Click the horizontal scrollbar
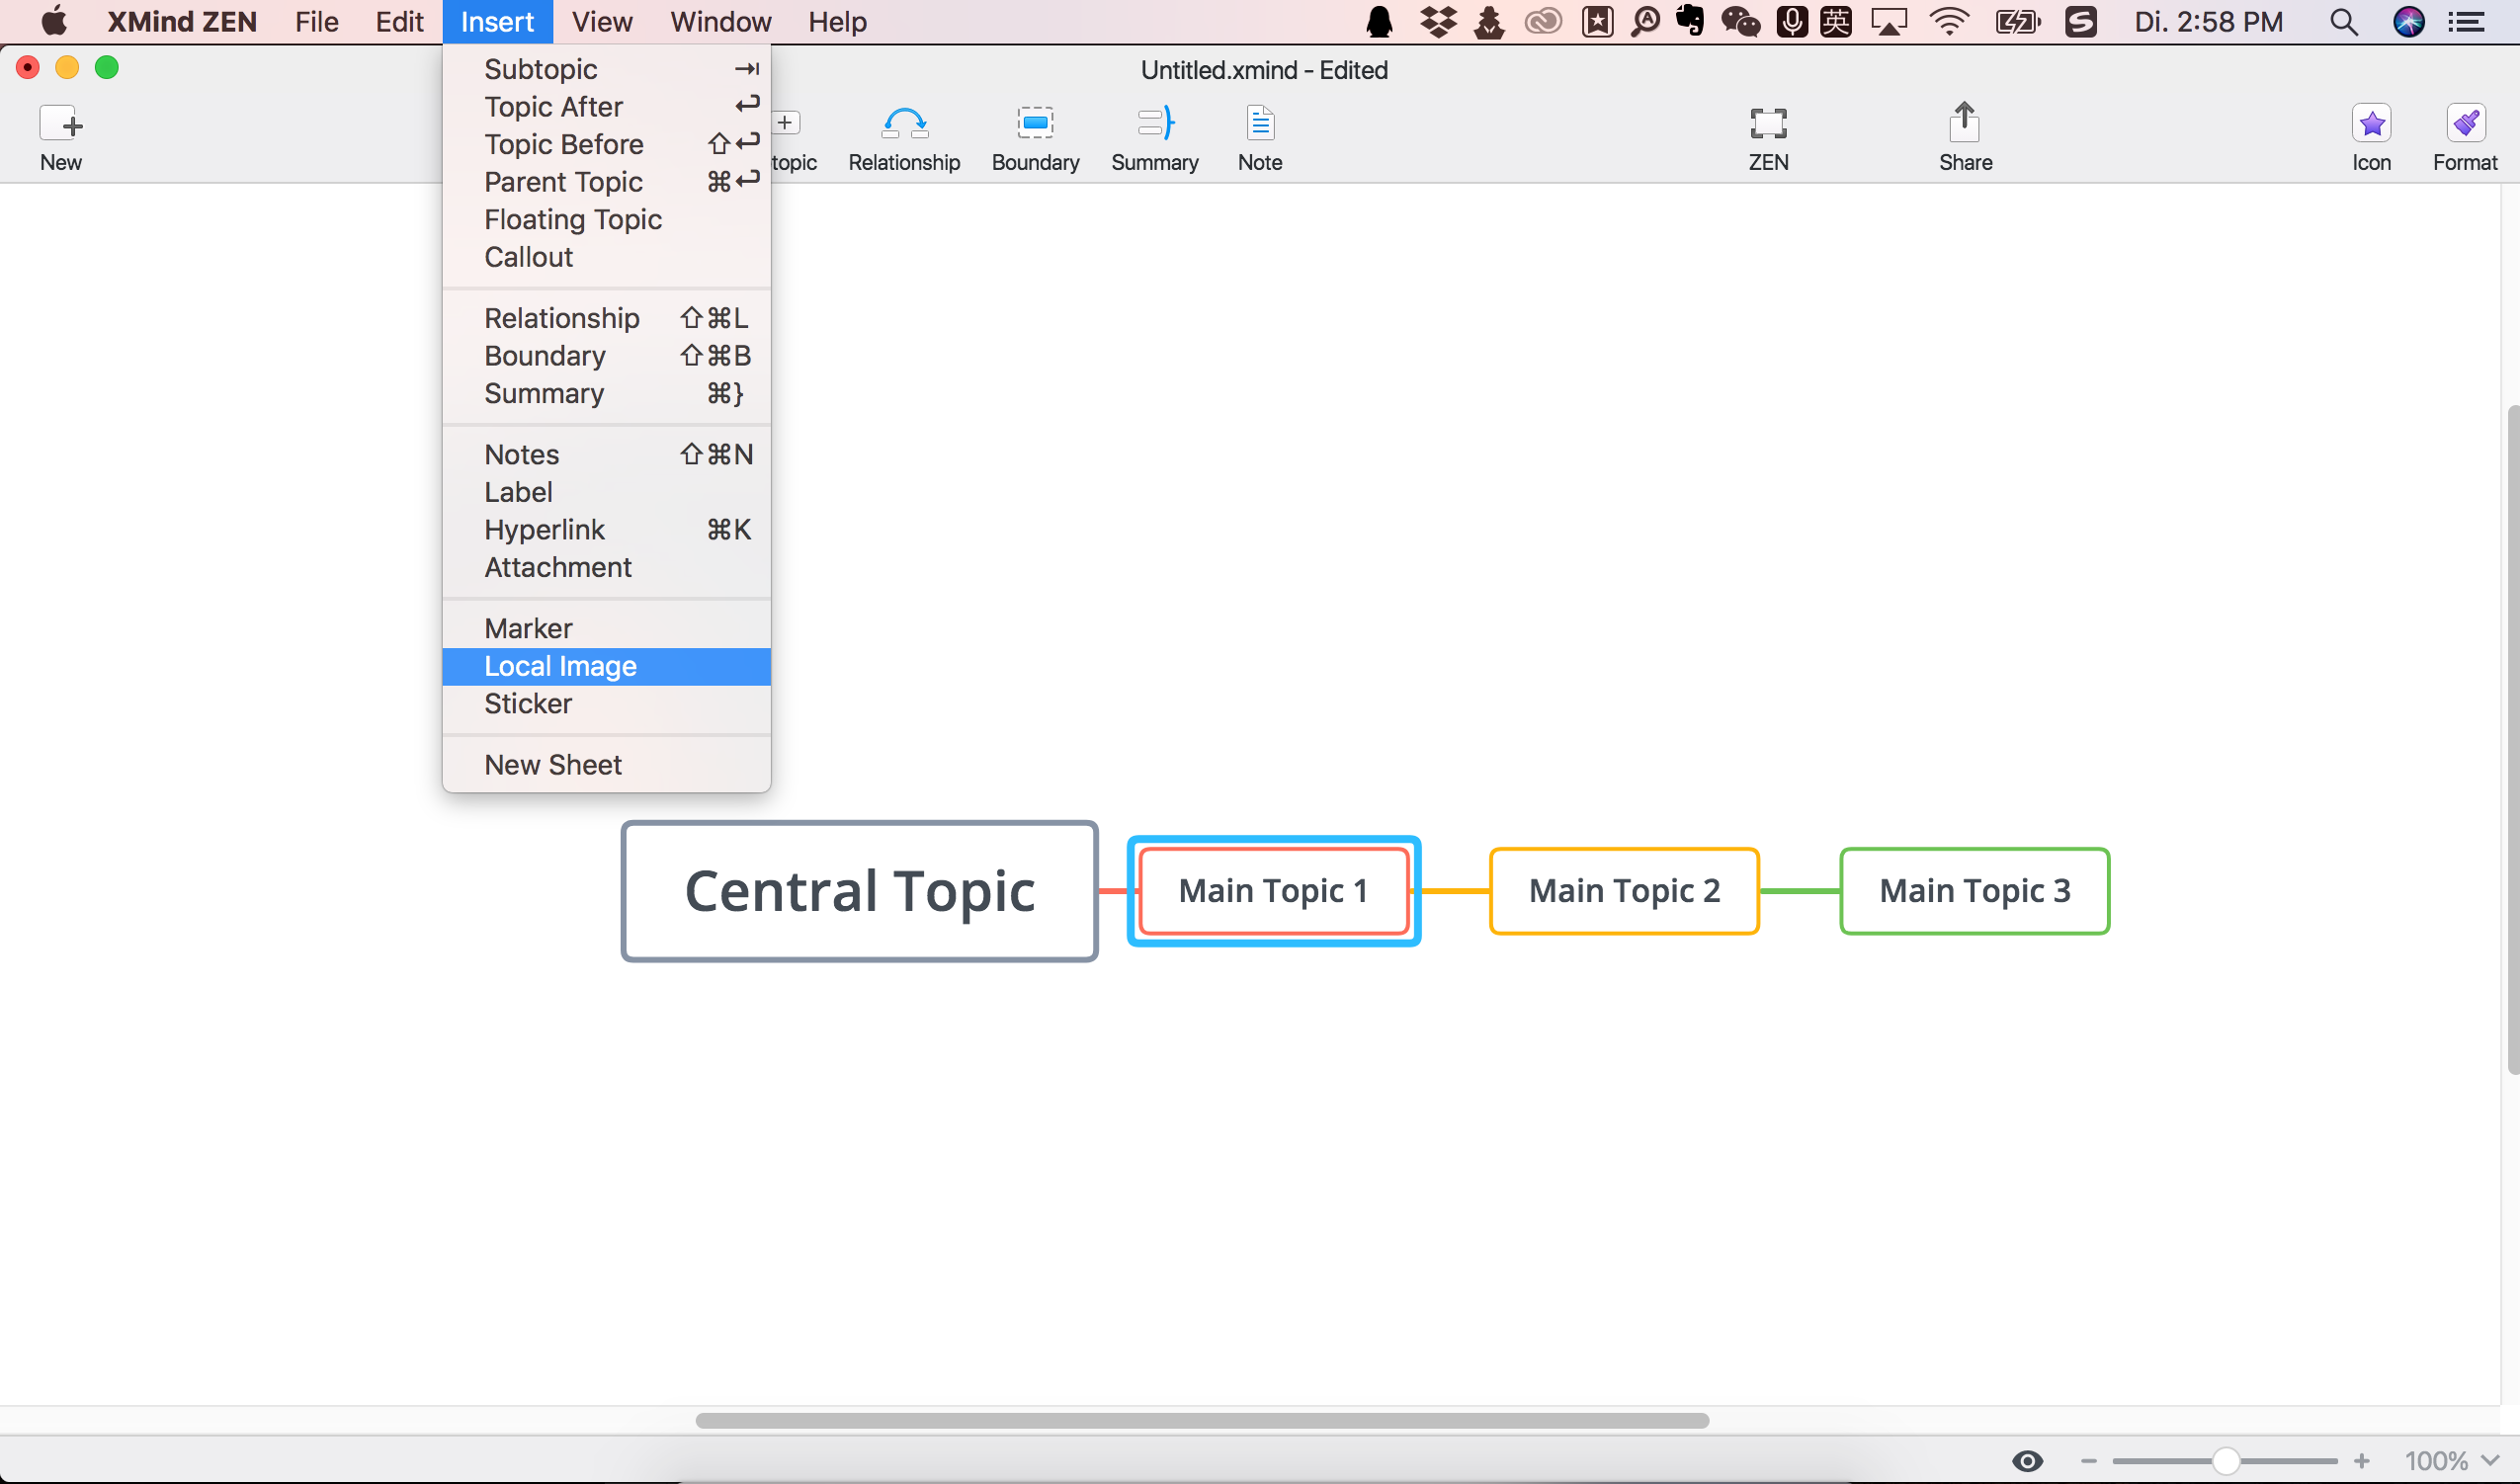 pyautogui.click(x=1202, y=1421)
